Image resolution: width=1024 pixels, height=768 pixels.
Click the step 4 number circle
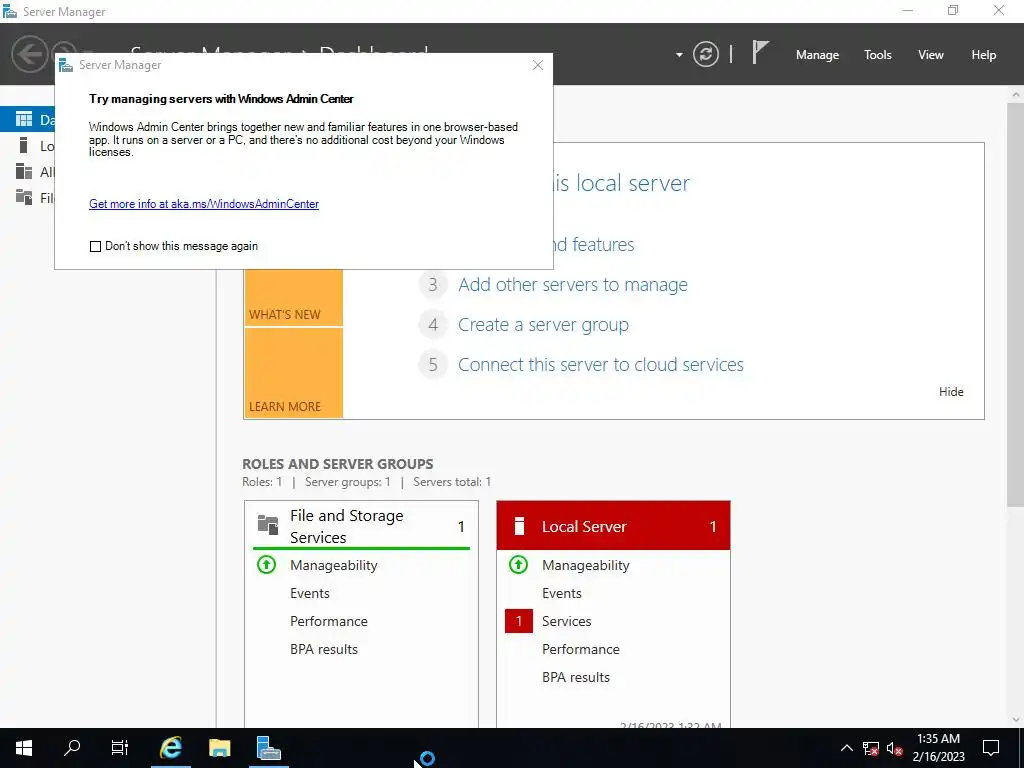pos(432,325)
